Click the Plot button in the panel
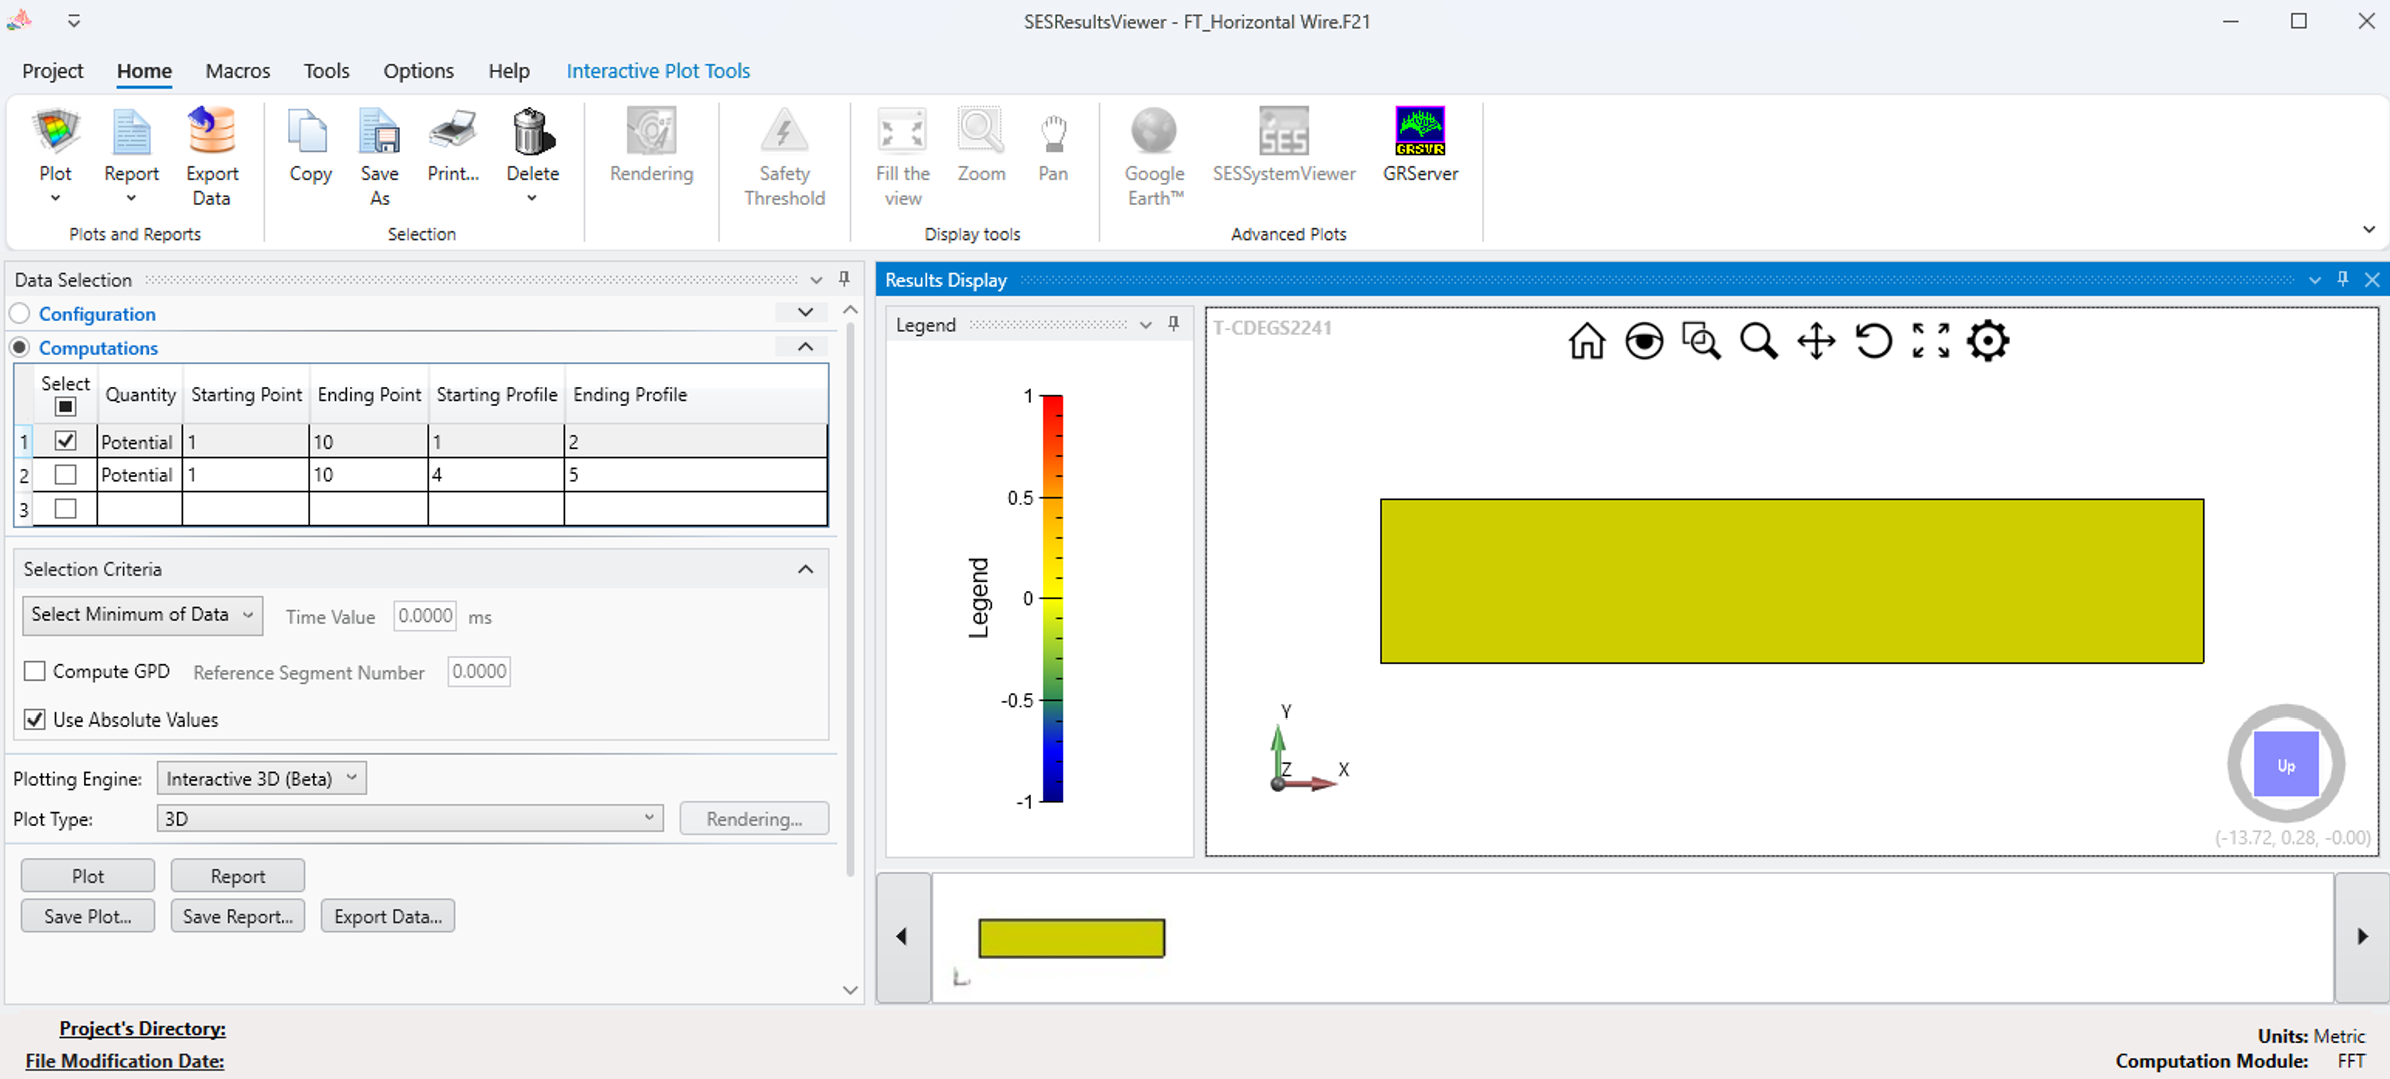The image size is (2390, 1079). pos(88,876)
